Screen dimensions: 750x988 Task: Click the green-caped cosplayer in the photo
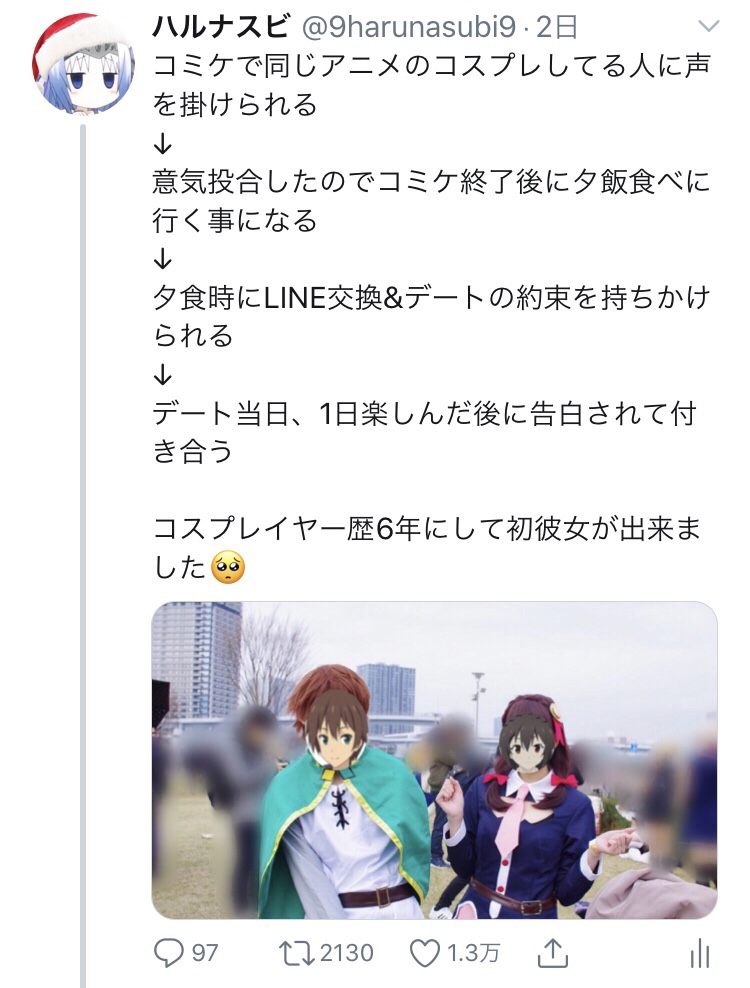(x=343, y=800)
